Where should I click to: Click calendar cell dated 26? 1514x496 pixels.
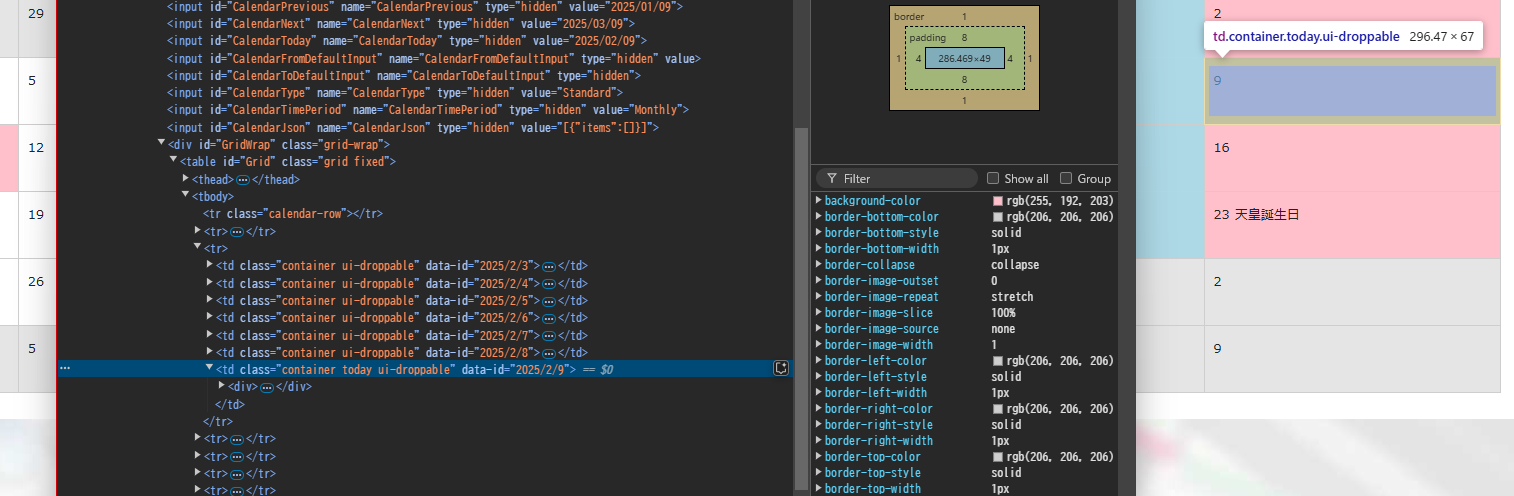[37, 292]
